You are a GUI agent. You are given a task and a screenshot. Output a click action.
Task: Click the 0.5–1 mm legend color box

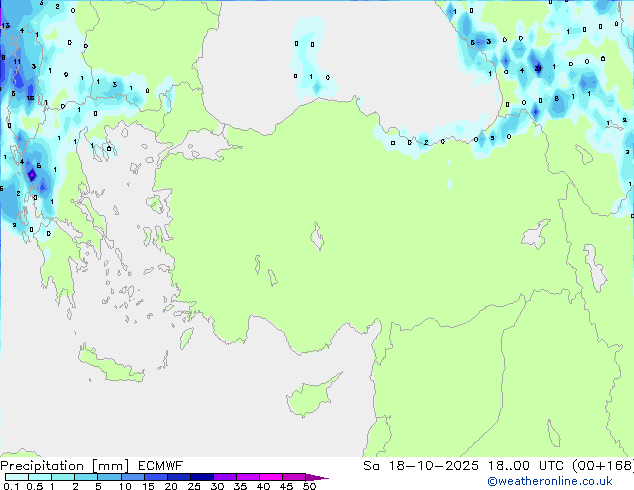click(40, 477)
